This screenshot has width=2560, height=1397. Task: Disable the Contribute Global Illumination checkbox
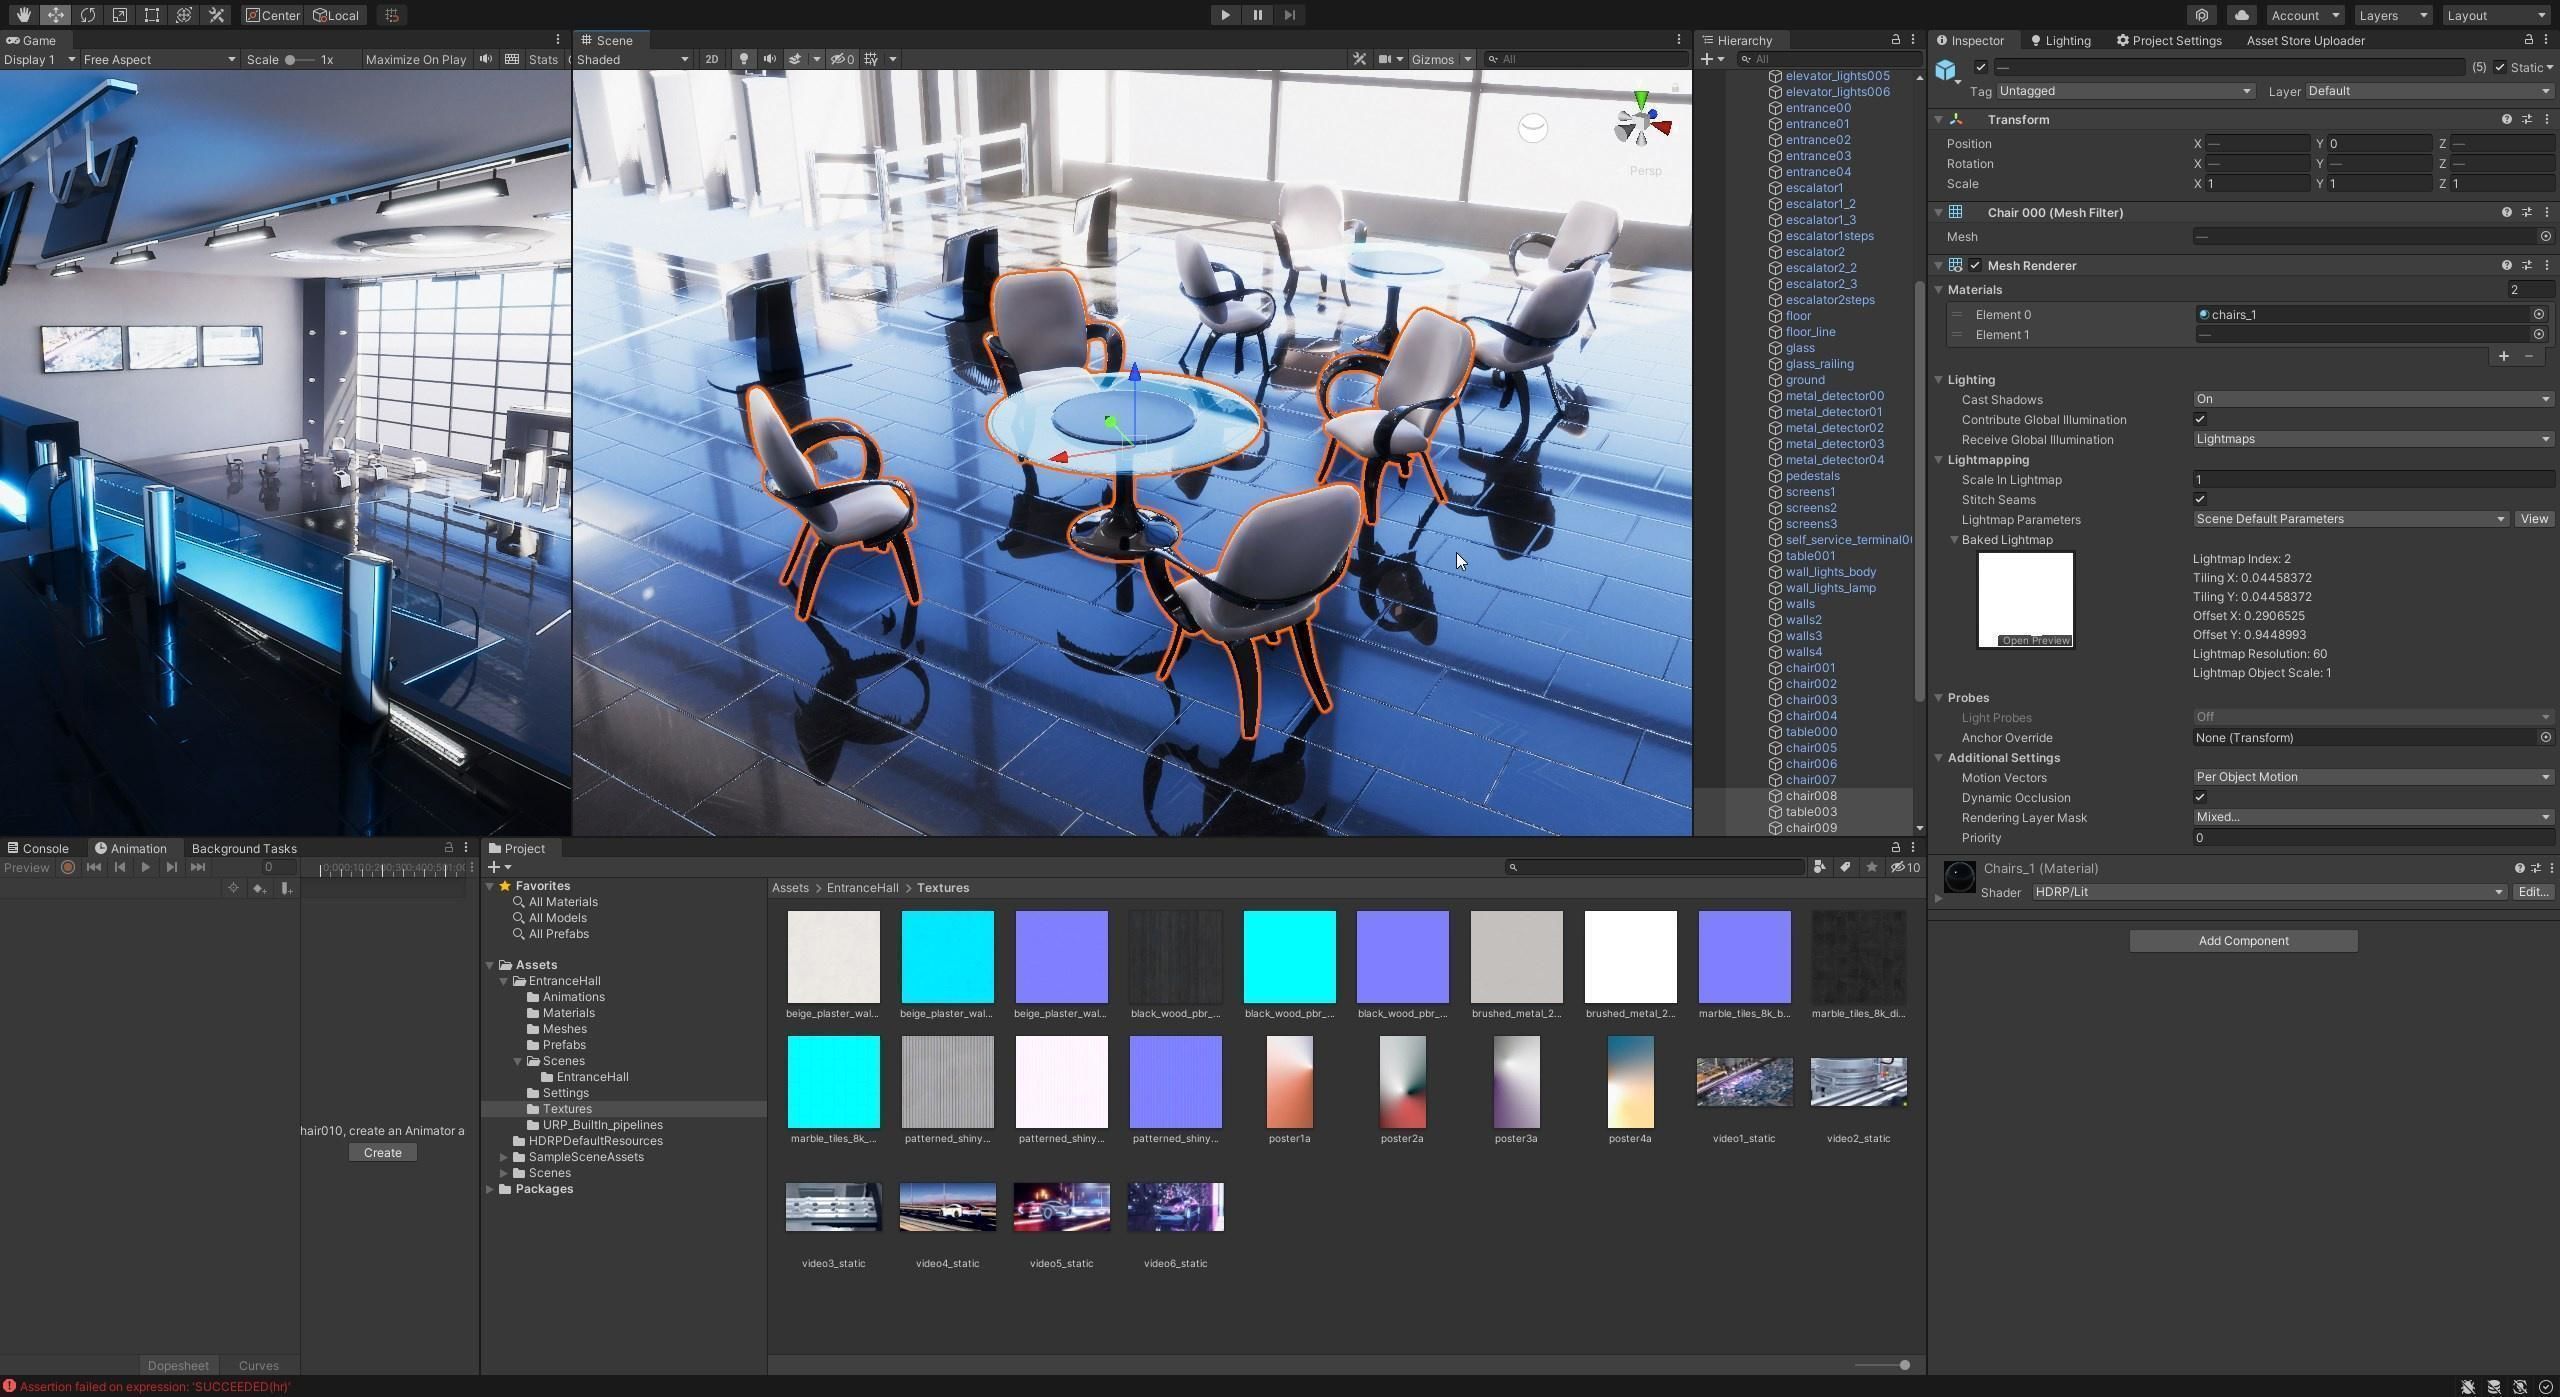pyautogui.click(x=2199, y=419)
